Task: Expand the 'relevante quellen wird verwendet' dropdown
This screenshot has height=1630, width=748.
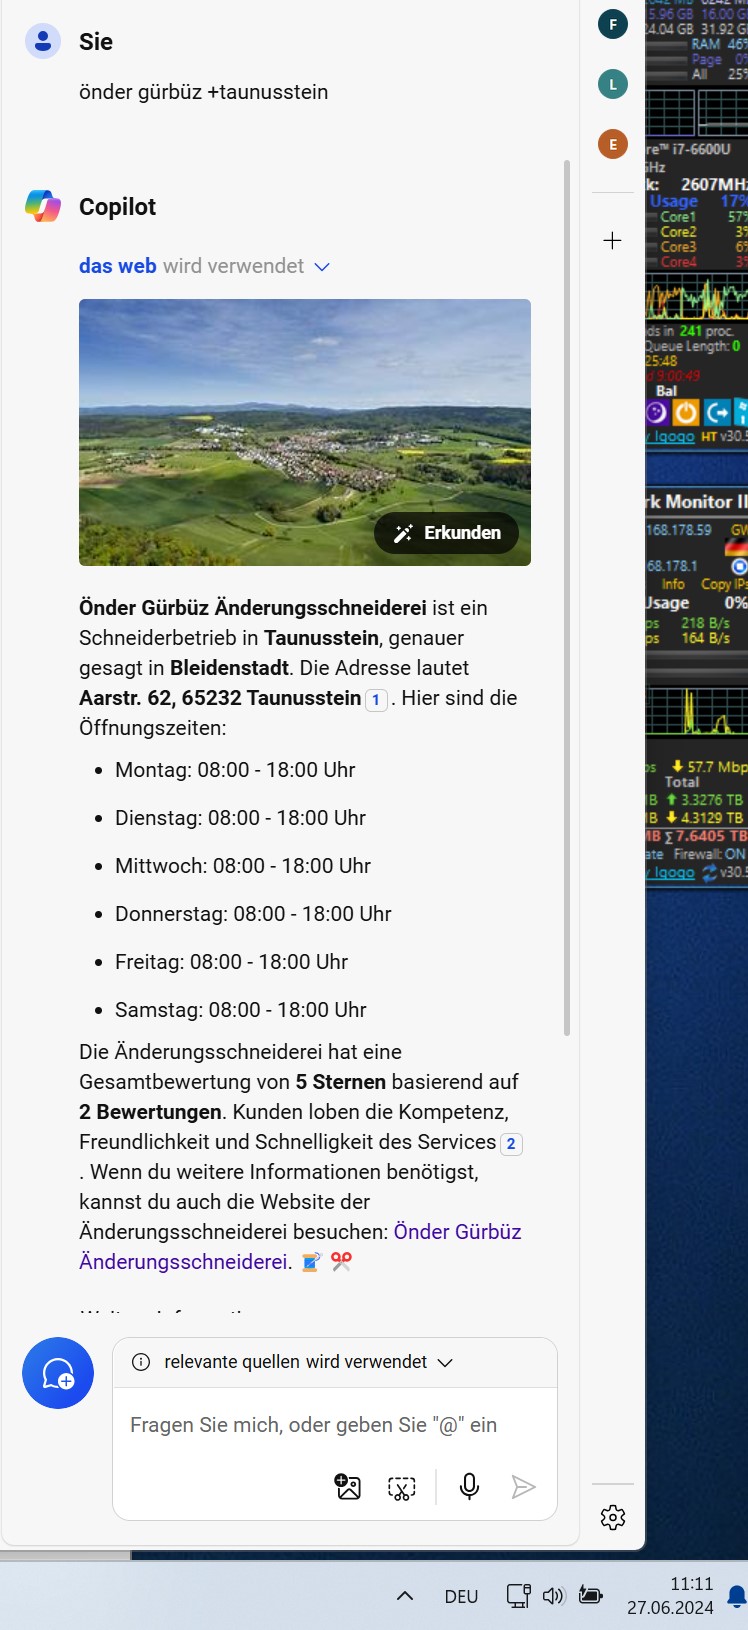Action: [446, 1362]
